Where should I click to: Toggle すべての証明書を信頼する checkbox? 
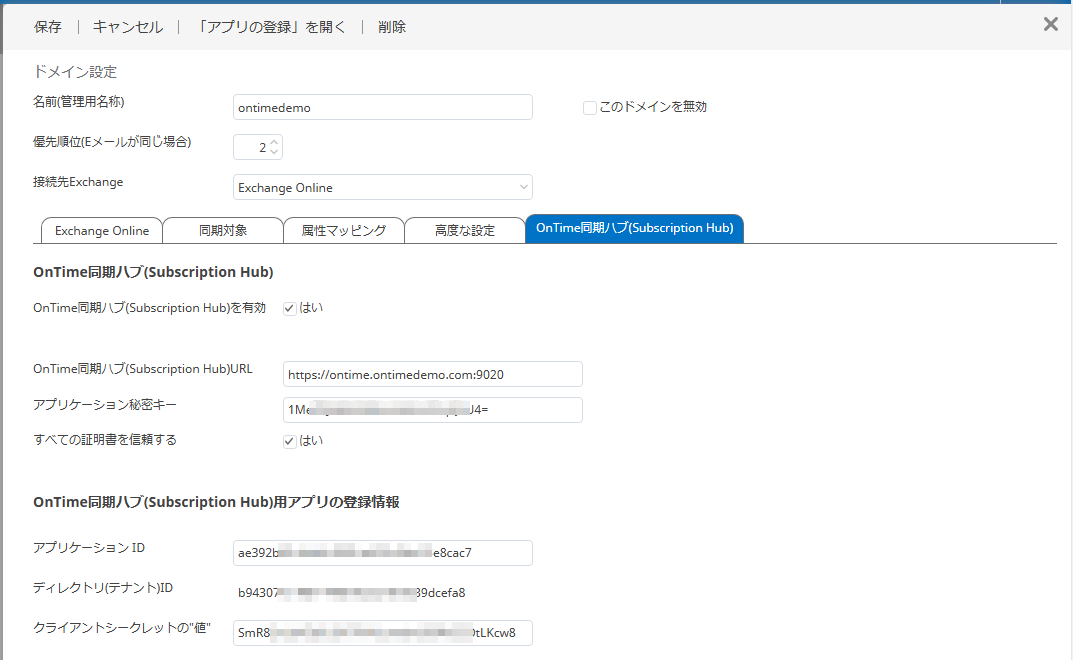click(290, 441)
